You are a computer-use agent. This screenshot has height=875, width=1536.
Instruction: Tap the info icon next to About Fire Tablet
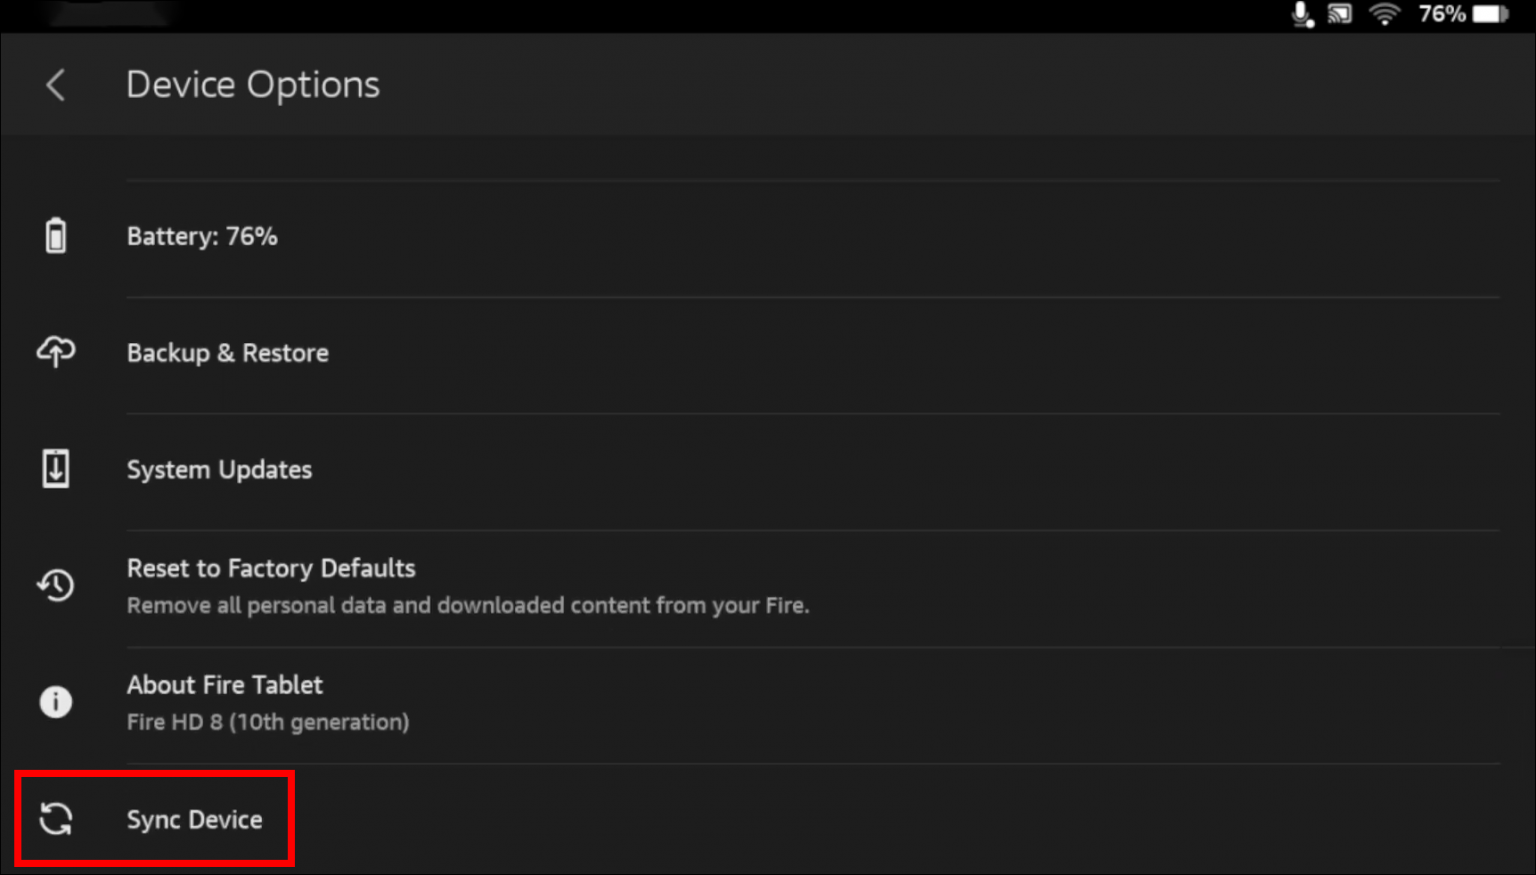(55, 701)
